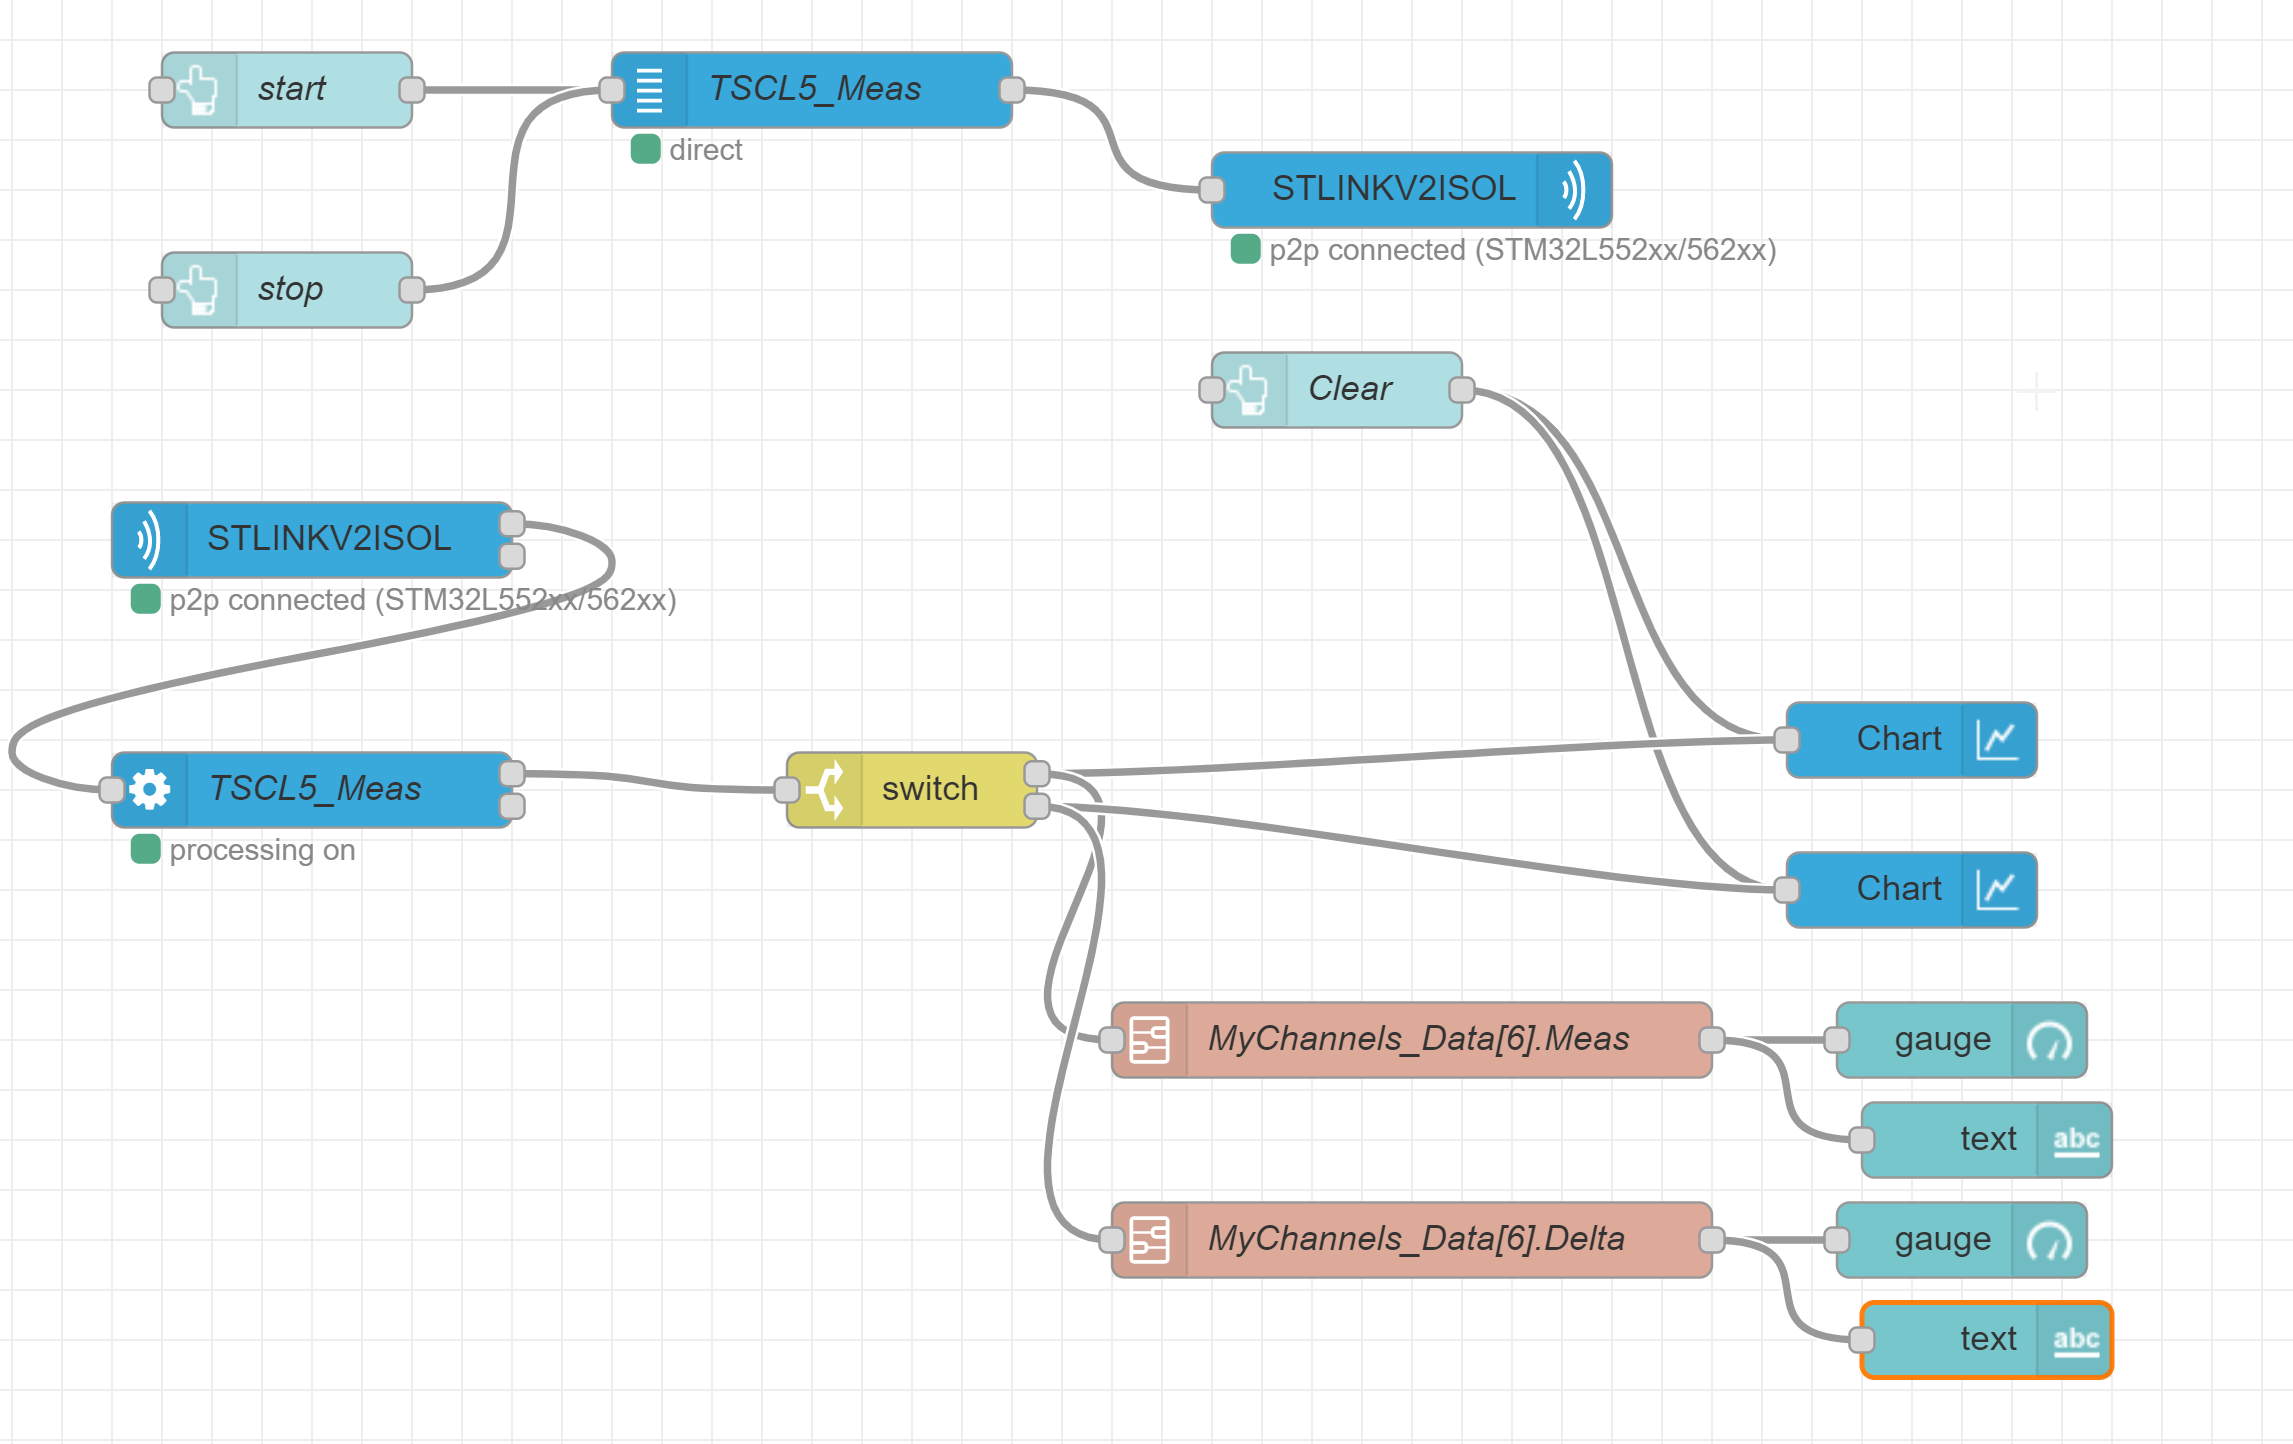Screen dimensions: 2293x1444
Task: Click the gauge dial icon next to MyChannels_Data[6].Delta
Action: tap(2055, 1239)
